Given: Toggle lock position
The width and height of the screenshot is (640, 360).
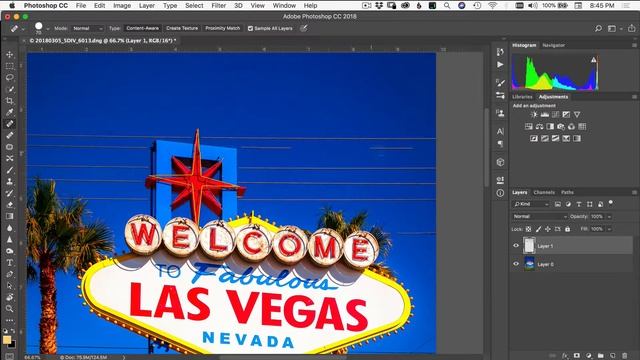Looking at the screenshot, I should click(x=548, y=229).
